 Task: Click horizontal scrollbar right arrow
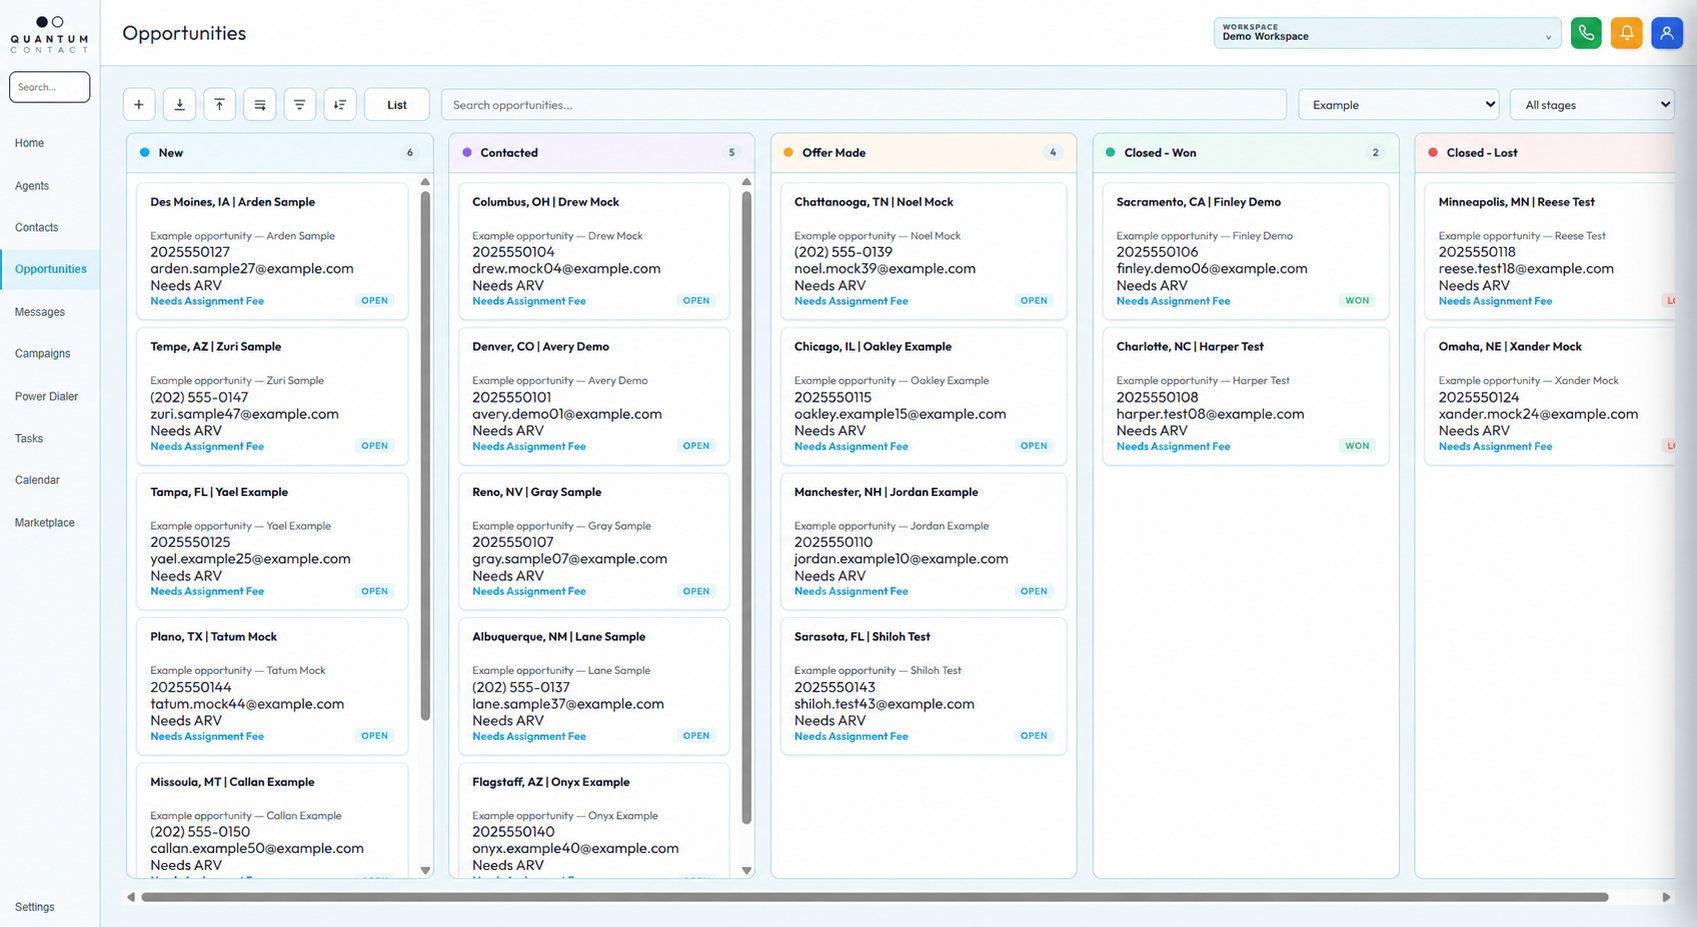coord(1666,897)
